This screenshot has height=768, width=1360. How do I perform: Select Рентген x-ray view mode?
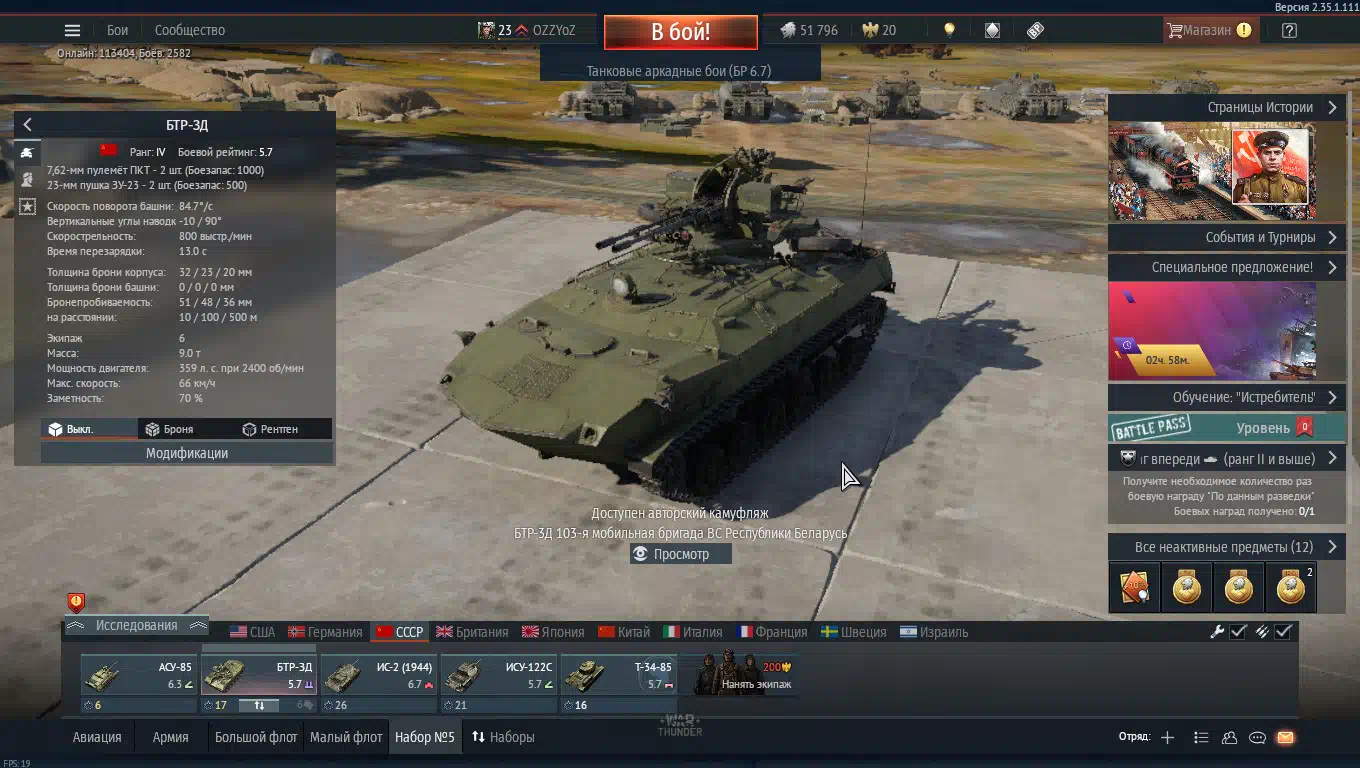[283, 429]
